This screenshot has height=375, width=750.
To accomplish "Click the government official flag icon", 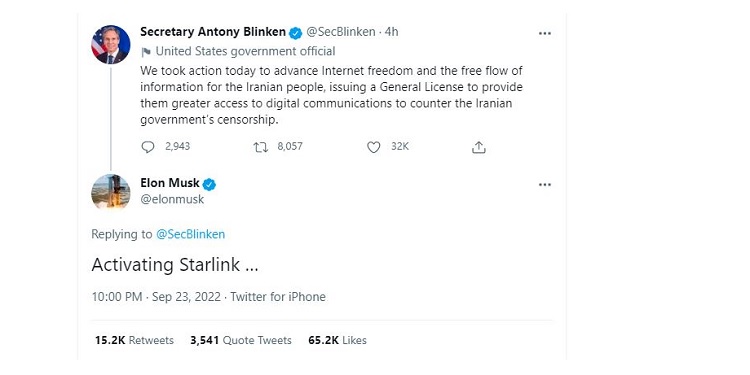I will (146, 52).
